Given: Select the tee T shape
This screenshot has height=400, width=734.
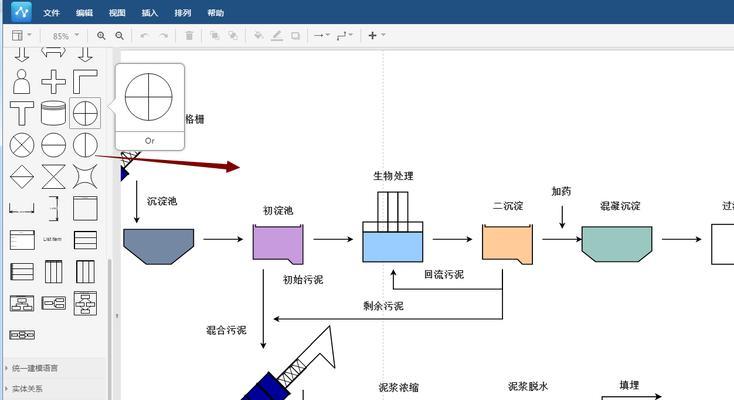Looking at the screenshot, I should click(x=22, y=113).
